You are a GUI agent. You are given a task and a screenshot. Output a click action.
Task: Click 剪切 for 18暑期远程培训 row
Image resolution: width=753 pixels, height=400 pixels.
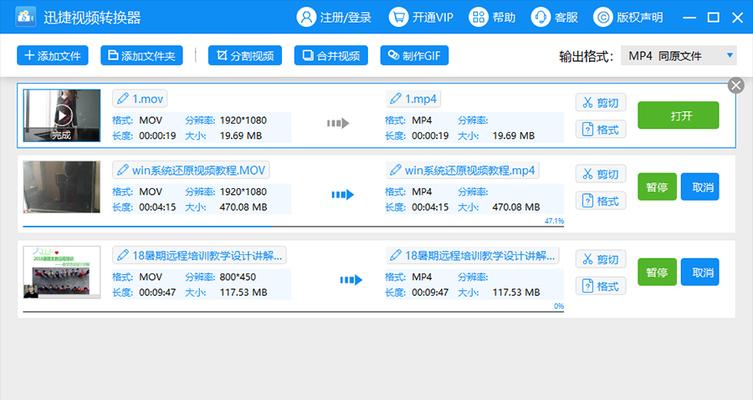pos(600,259)
